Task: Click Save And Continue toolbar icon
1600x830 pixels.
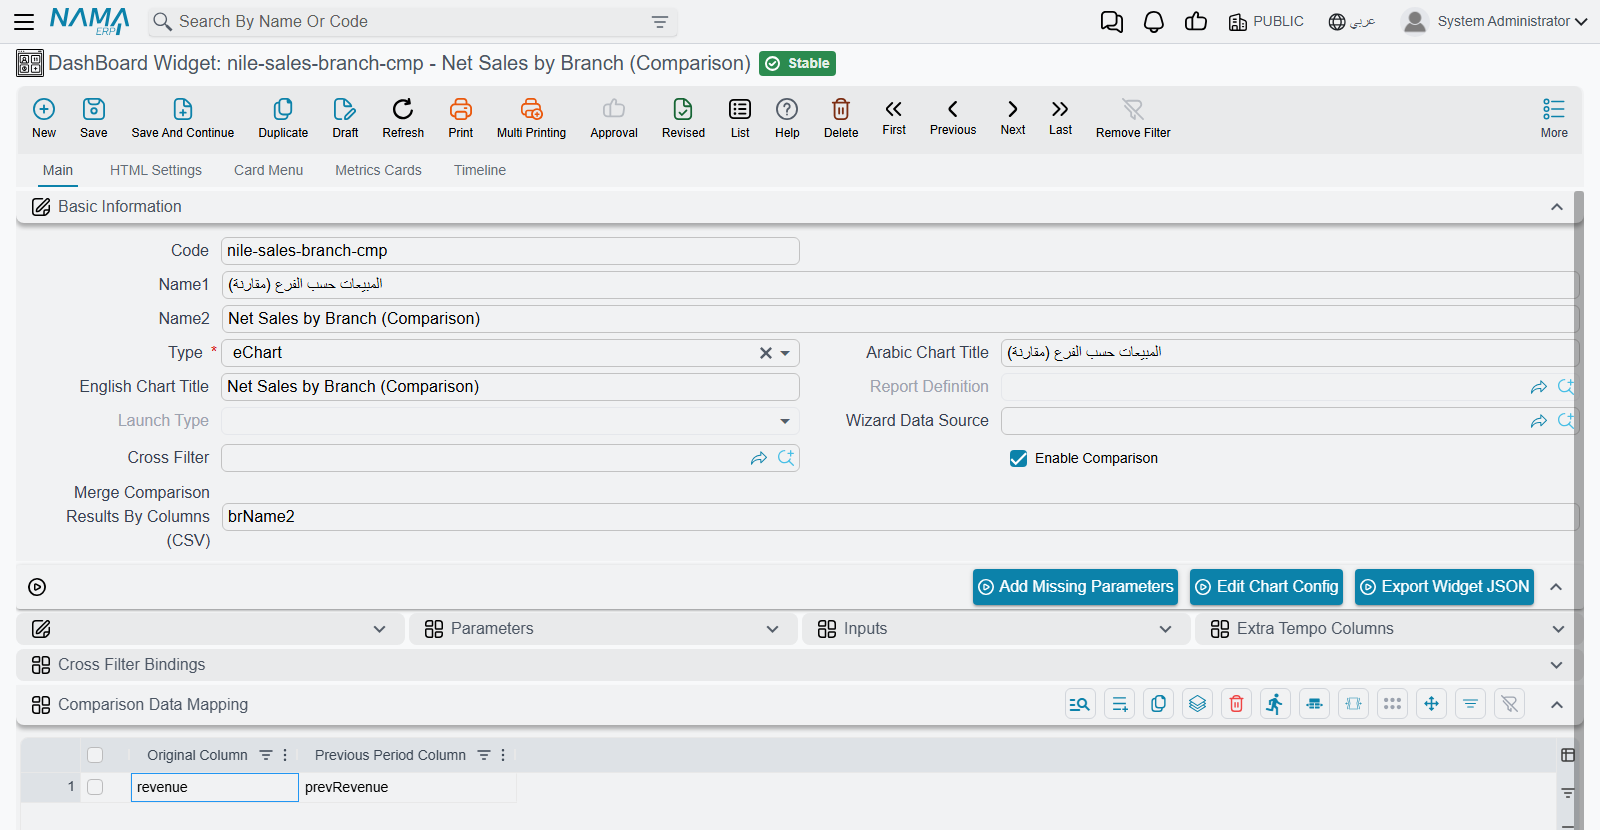Action: (x=183, y=117)
